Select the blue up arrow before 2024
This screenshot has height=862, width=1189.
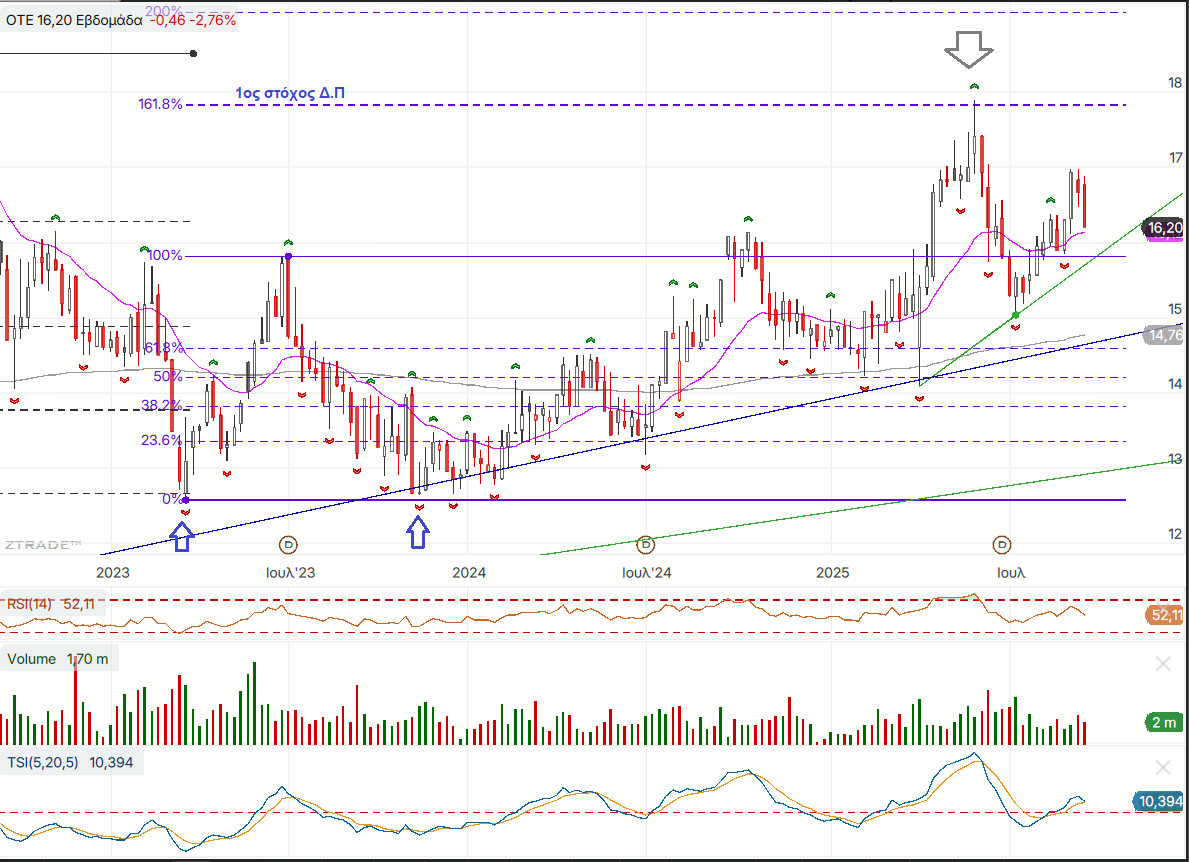coord(418,534)
